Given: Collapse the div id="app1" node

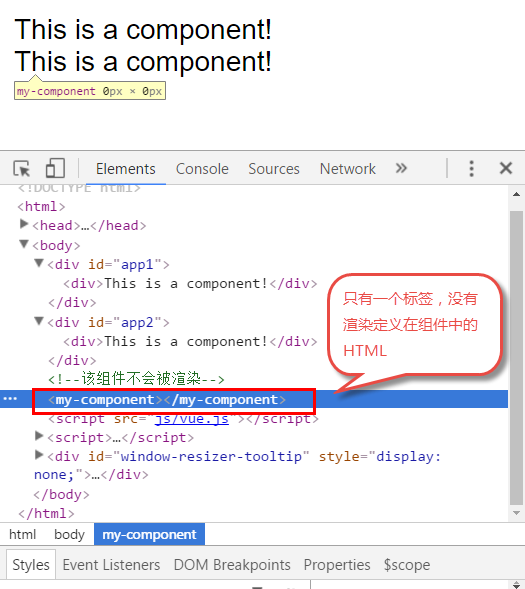Looking at the screenshot, I should coord(39,263).
